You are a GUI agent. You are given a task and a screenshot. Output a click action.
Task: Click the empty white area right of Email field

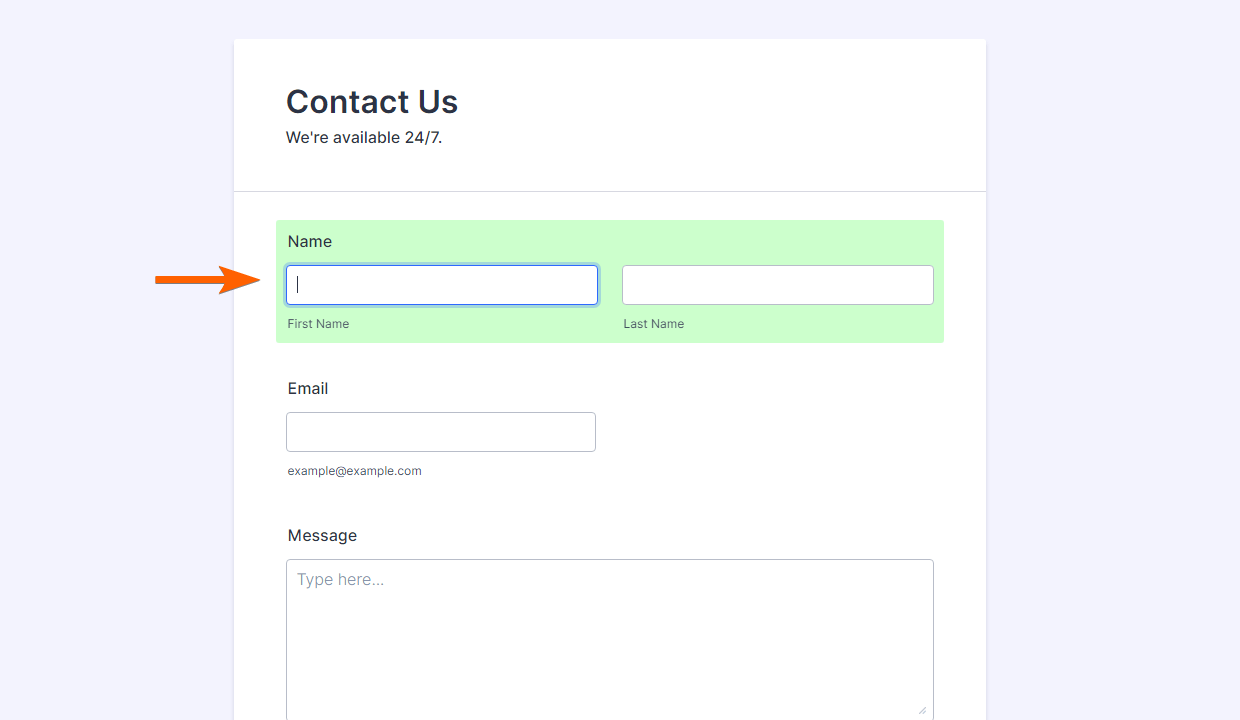(x=770, y=432)
